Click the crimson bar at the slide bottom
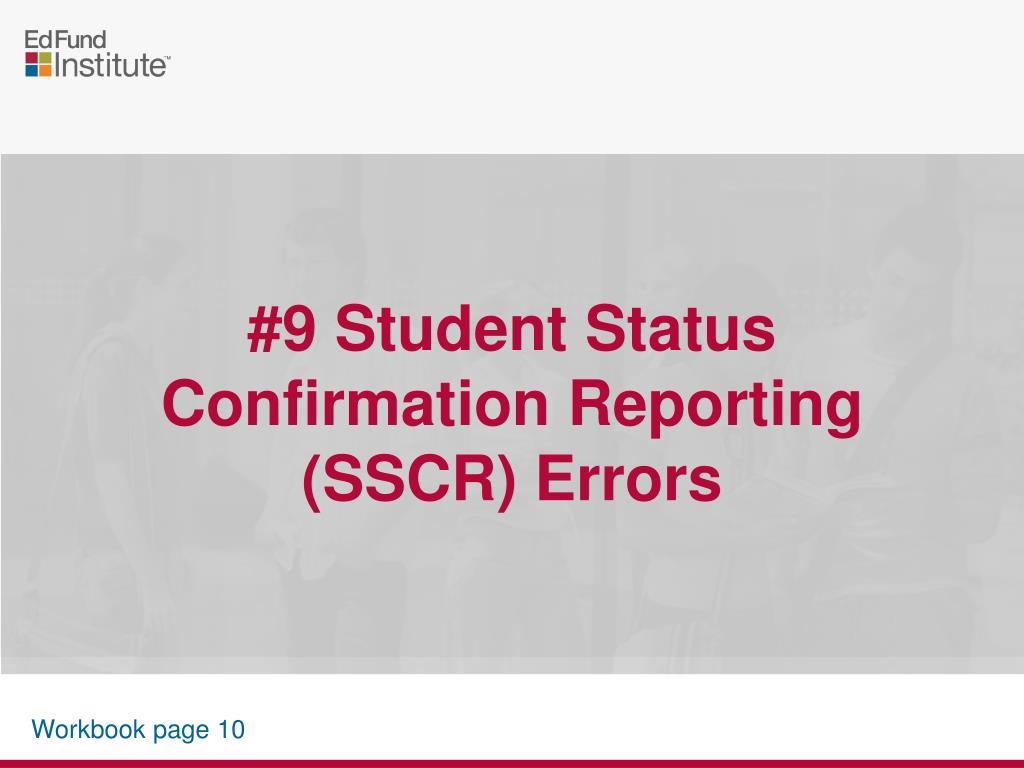1024x768 pixels. tap(512, 763)
